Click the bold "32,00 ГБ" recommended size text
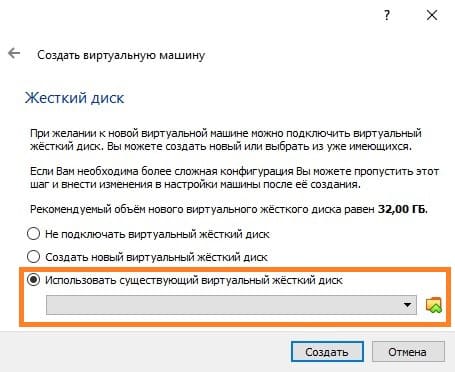This screenshot has width=455, height=372. point(403,209)
